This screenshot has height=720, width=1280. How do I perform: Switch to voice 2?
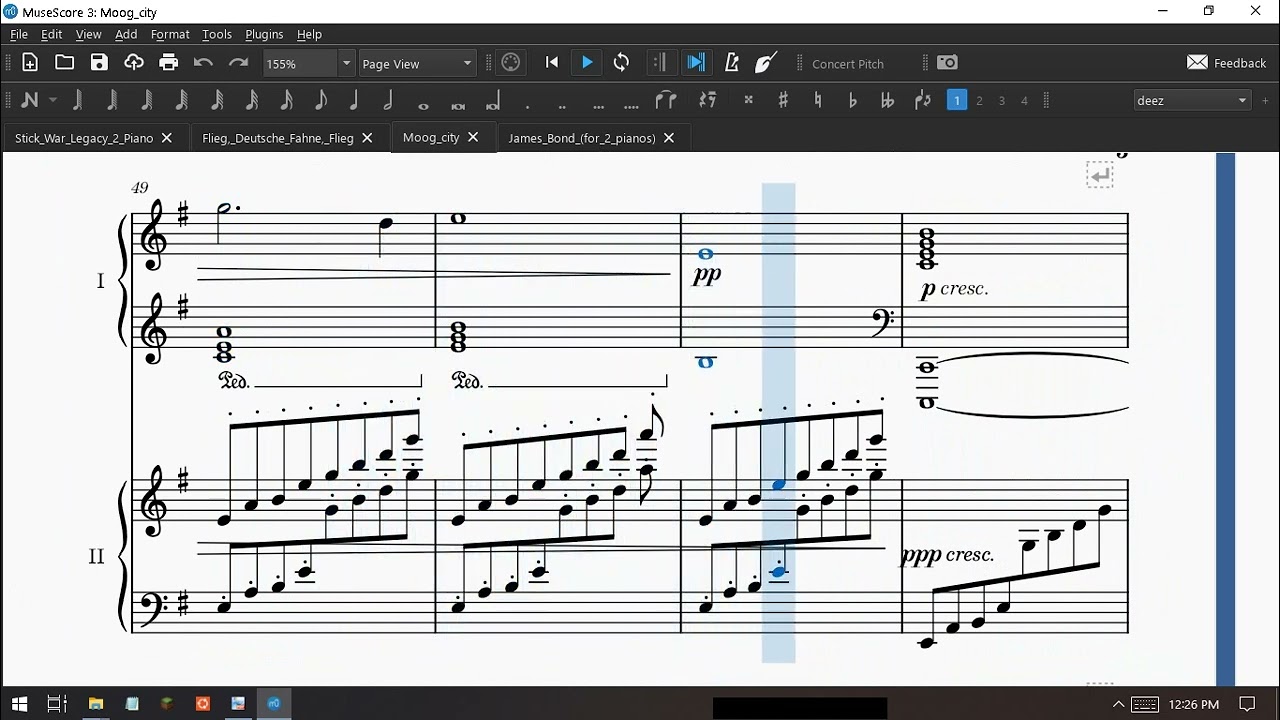click(980, 100)
